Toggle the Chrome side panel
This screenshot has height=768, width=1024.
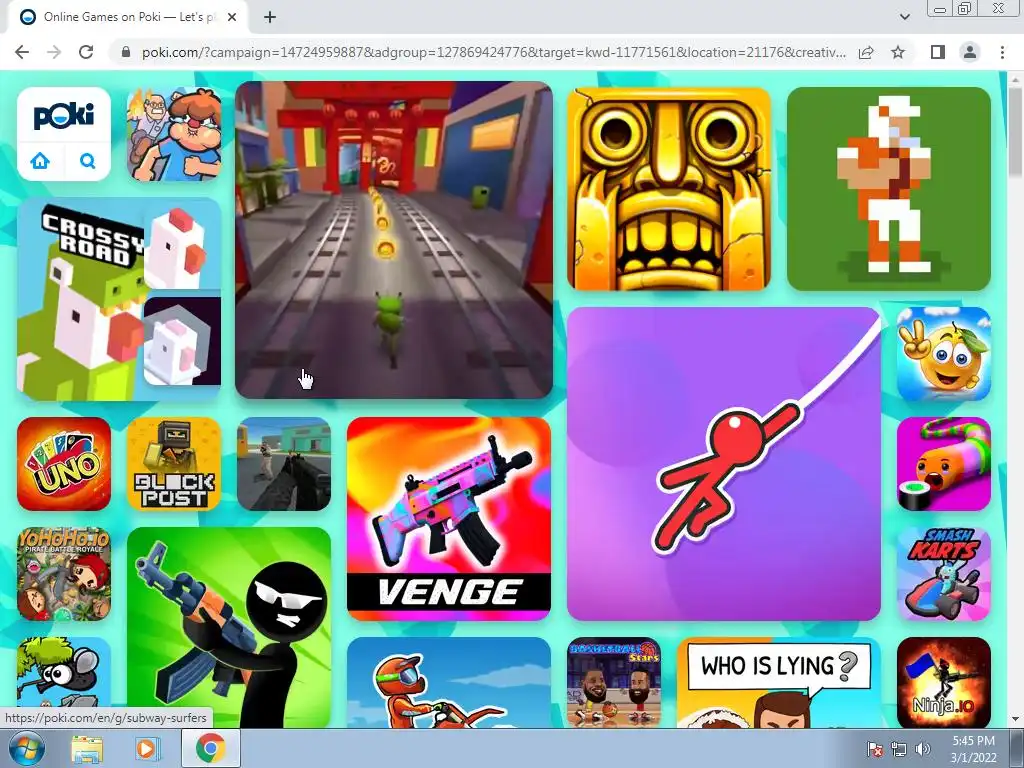tap(938, 52)
